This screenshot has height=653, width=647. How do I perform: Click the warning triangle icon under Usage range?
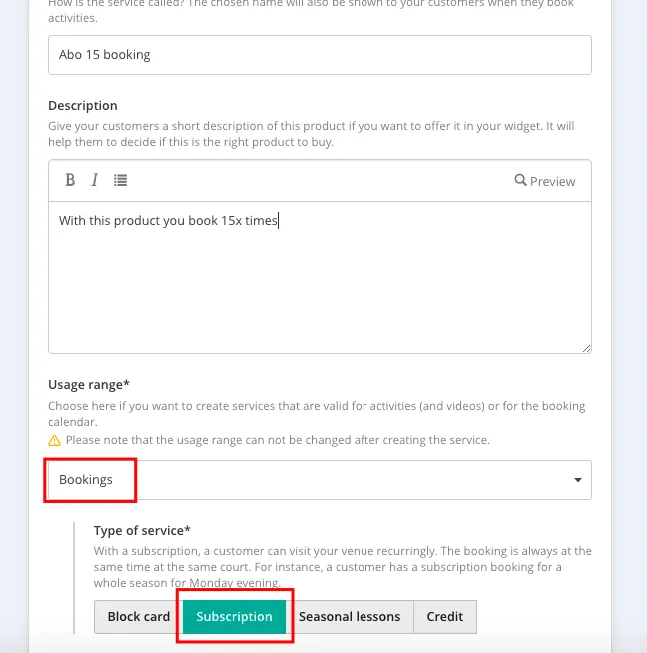(55, 440)
